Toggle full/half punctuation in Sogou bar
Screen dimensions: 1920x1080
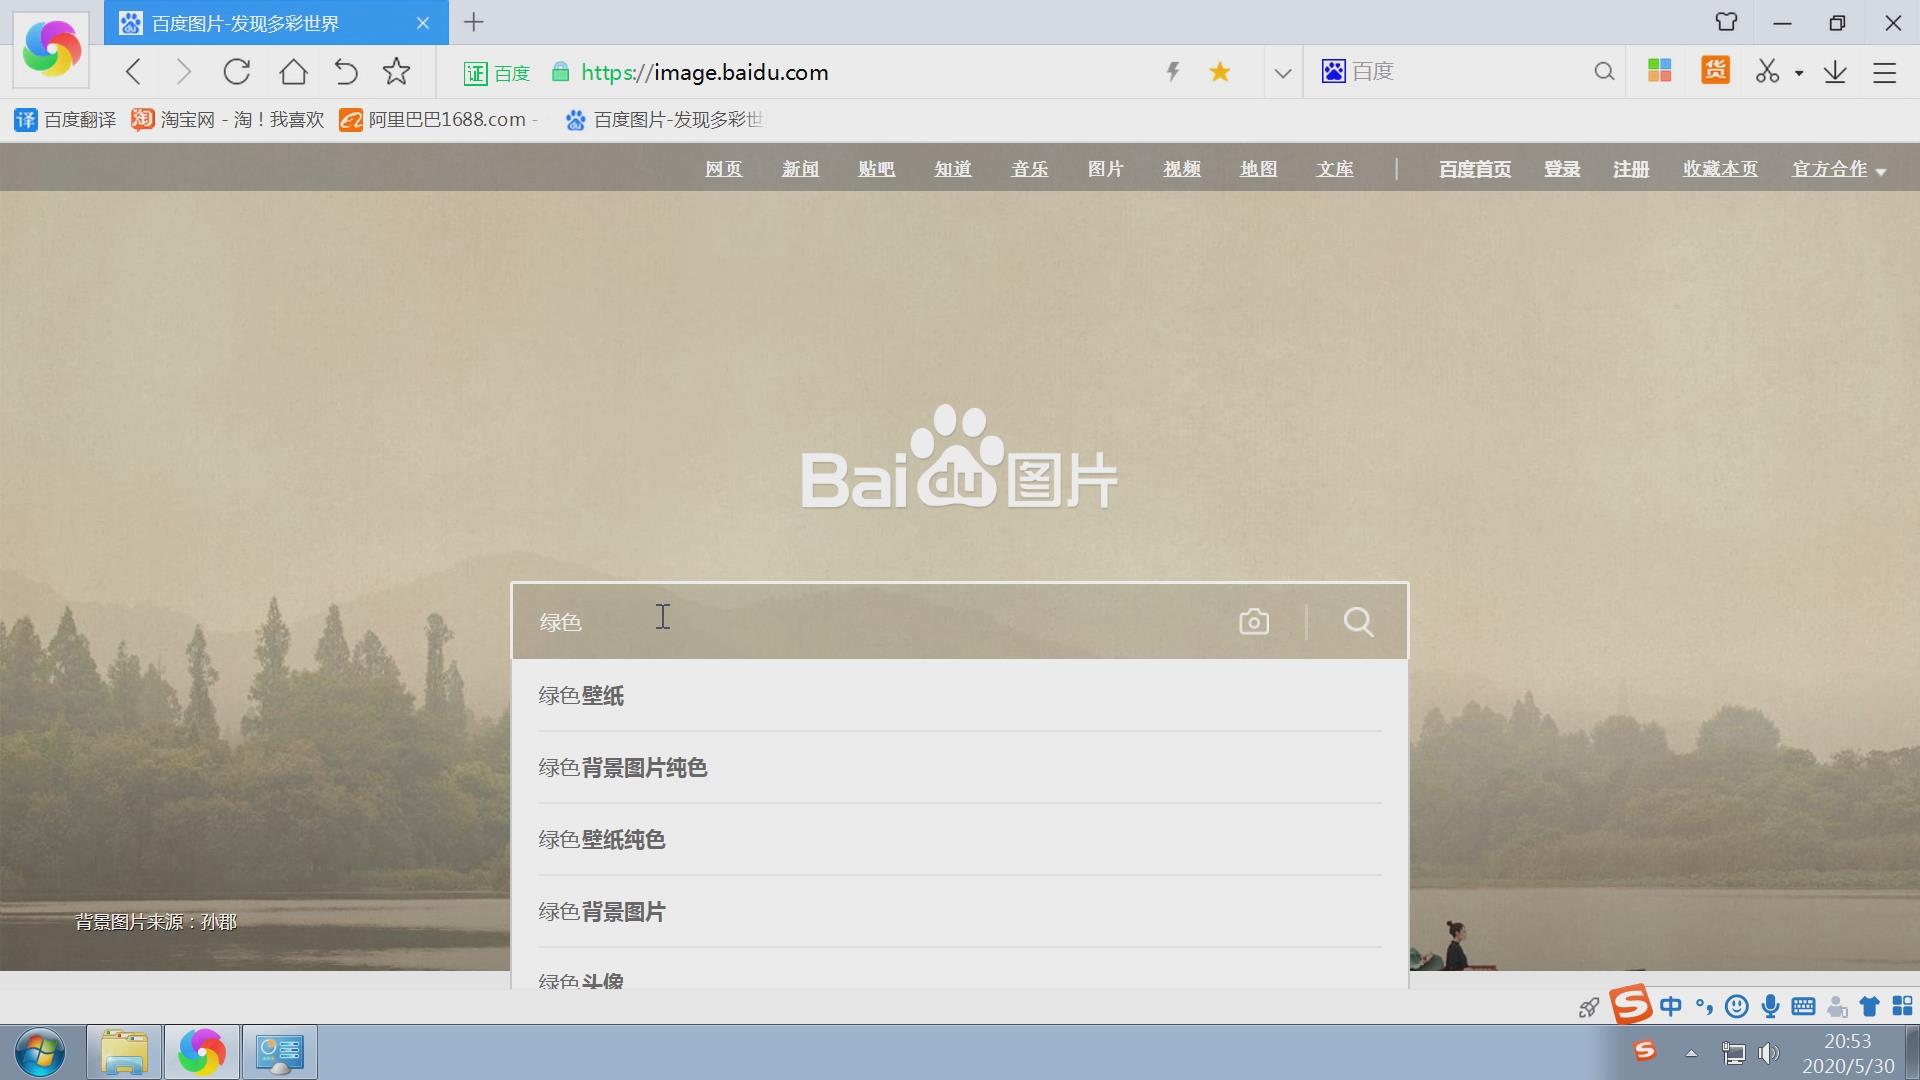pyautogui.click(x=1703, y=1007)
